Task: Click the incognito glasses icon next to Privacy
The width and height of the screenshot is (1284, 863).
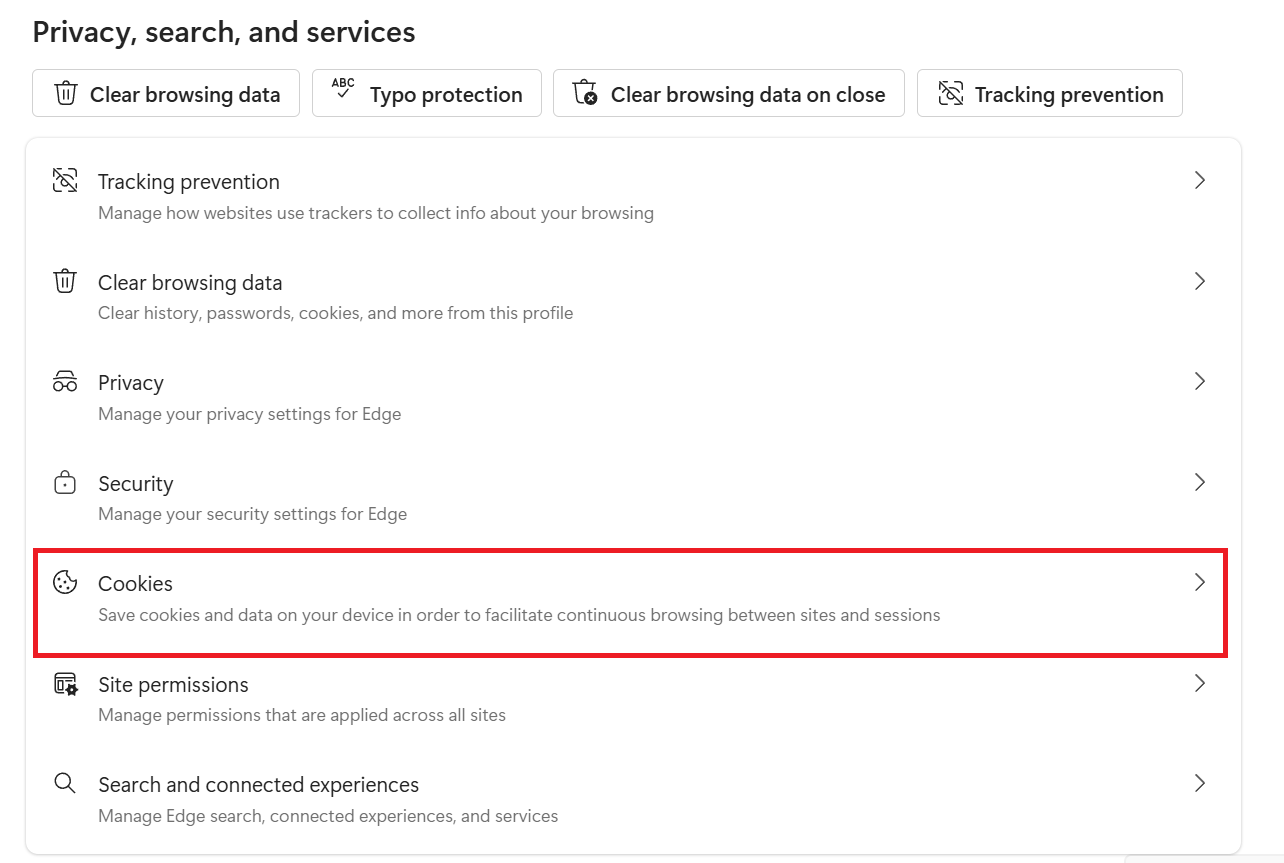Action: coord(65,382)
